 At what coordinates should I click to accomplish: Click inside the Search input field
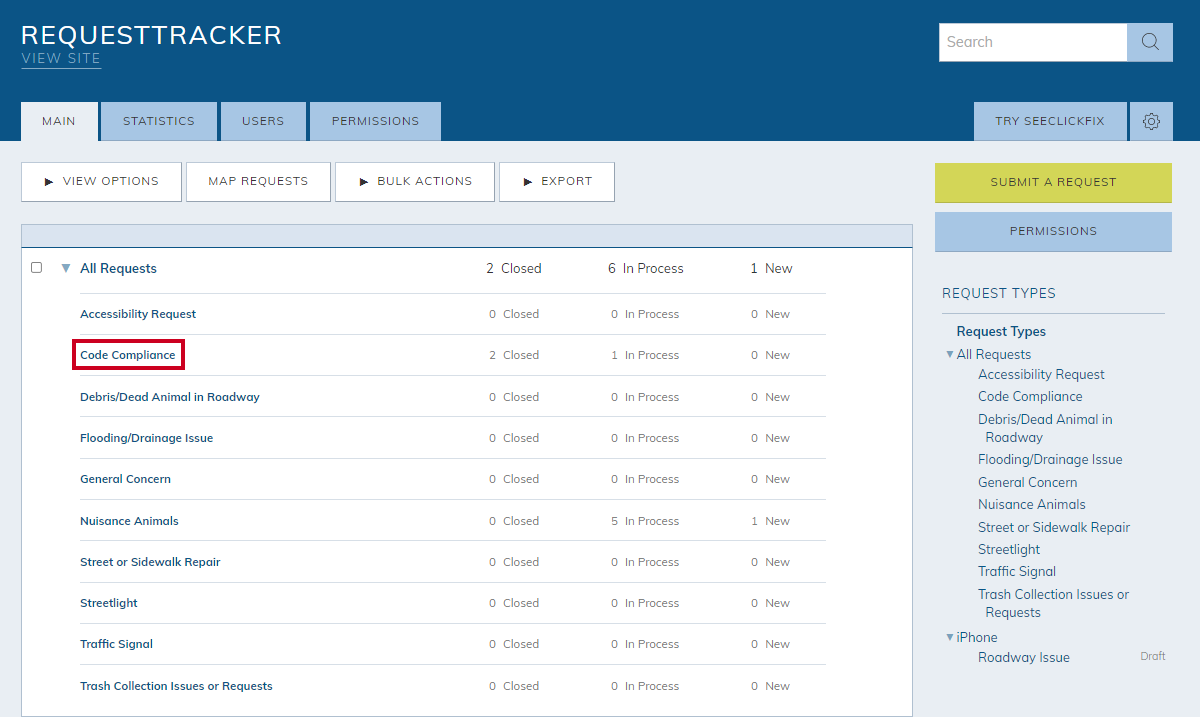click(1033, 42)
